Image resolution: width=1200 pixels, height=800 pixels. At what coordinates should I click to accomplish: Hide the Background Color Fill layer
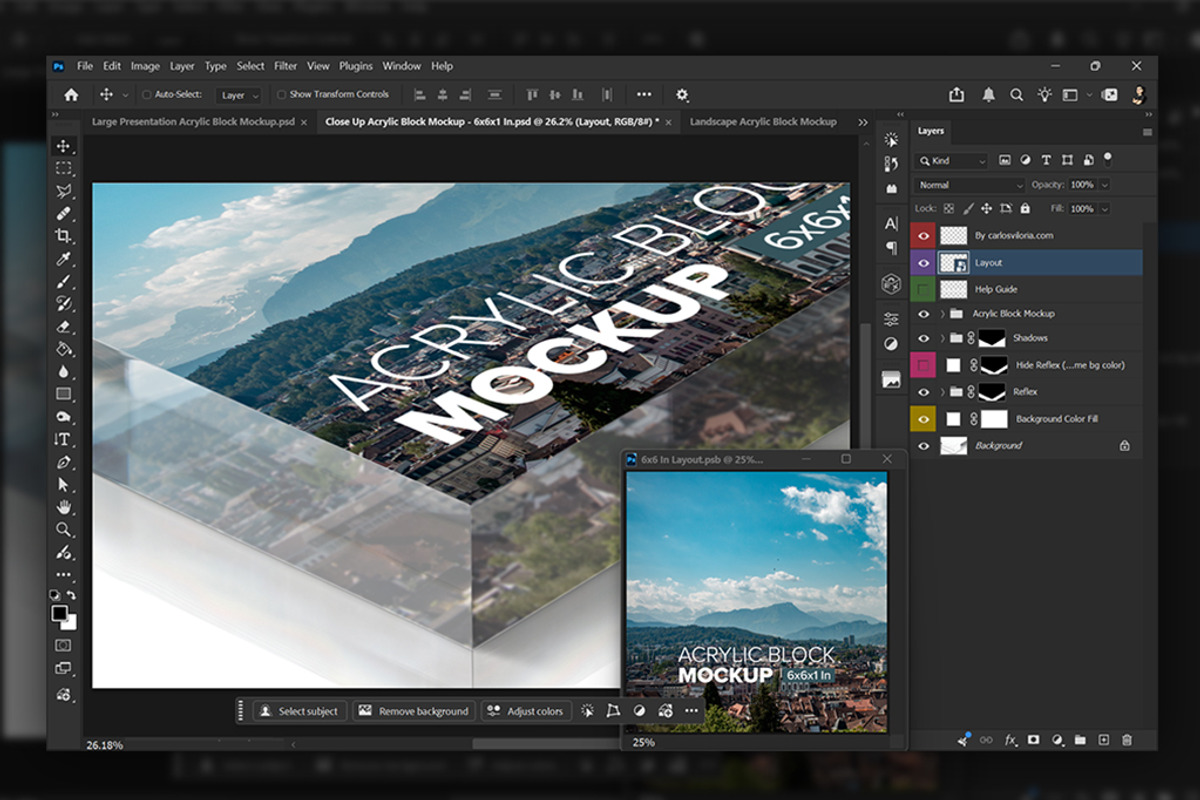coord(923,419)
